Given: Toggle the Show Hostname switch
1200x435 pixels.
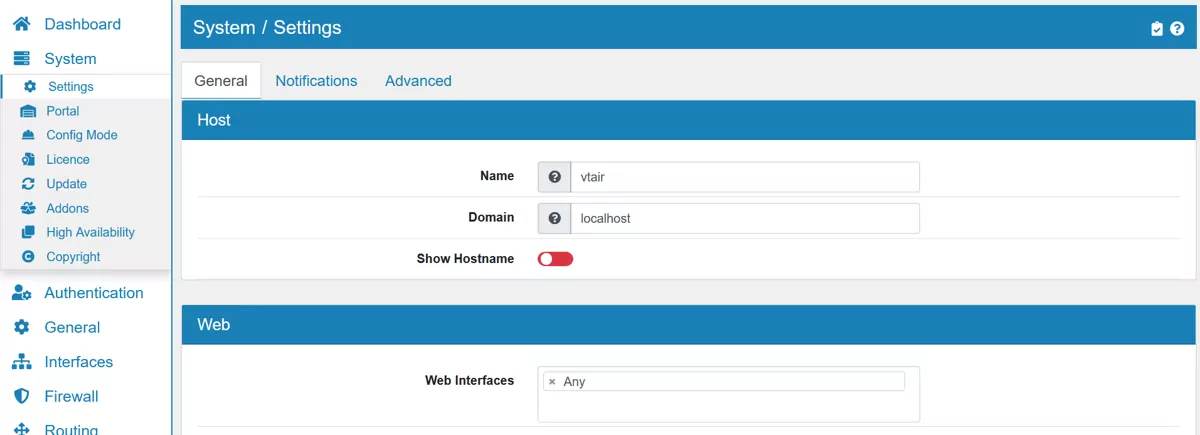Looking at the screenshot, I should pos(555,259).
